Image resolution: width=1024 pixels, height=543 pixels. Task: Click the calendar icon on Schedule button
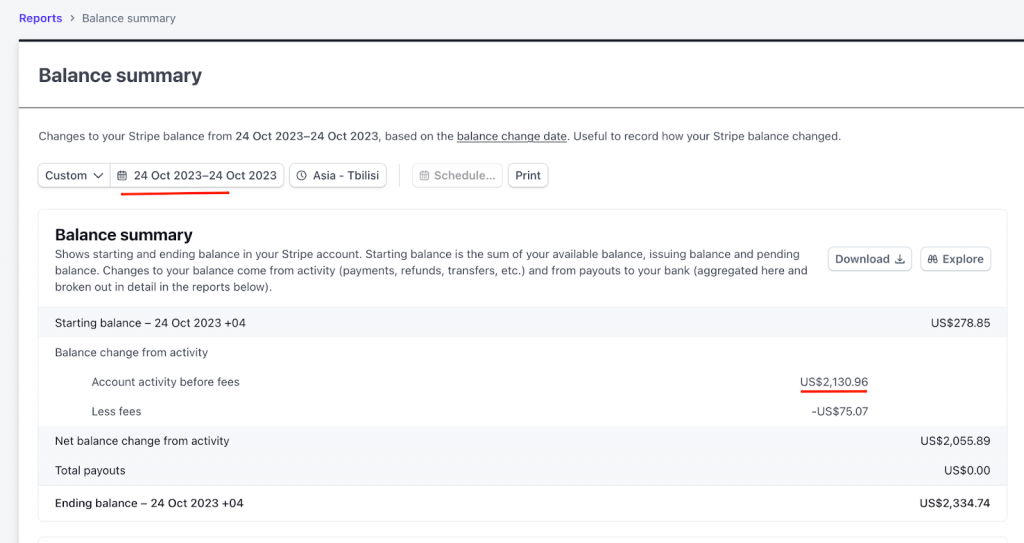point(424,176)
